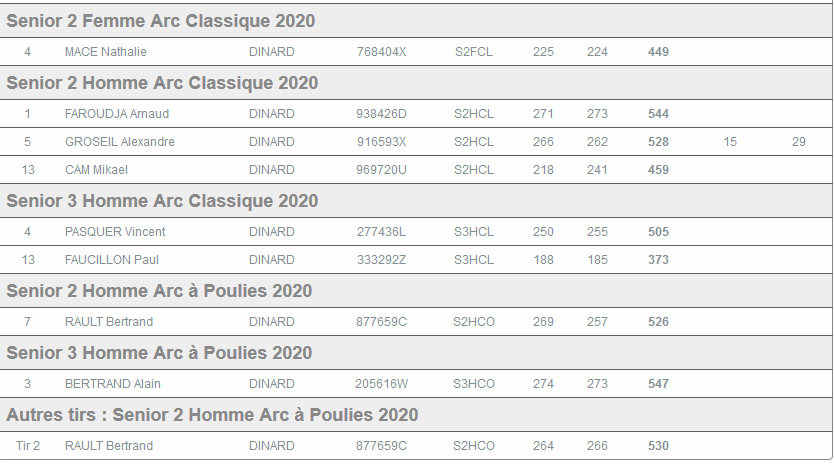Click the Senior 2 Femme Arc Classique heading

pos(161,21)
